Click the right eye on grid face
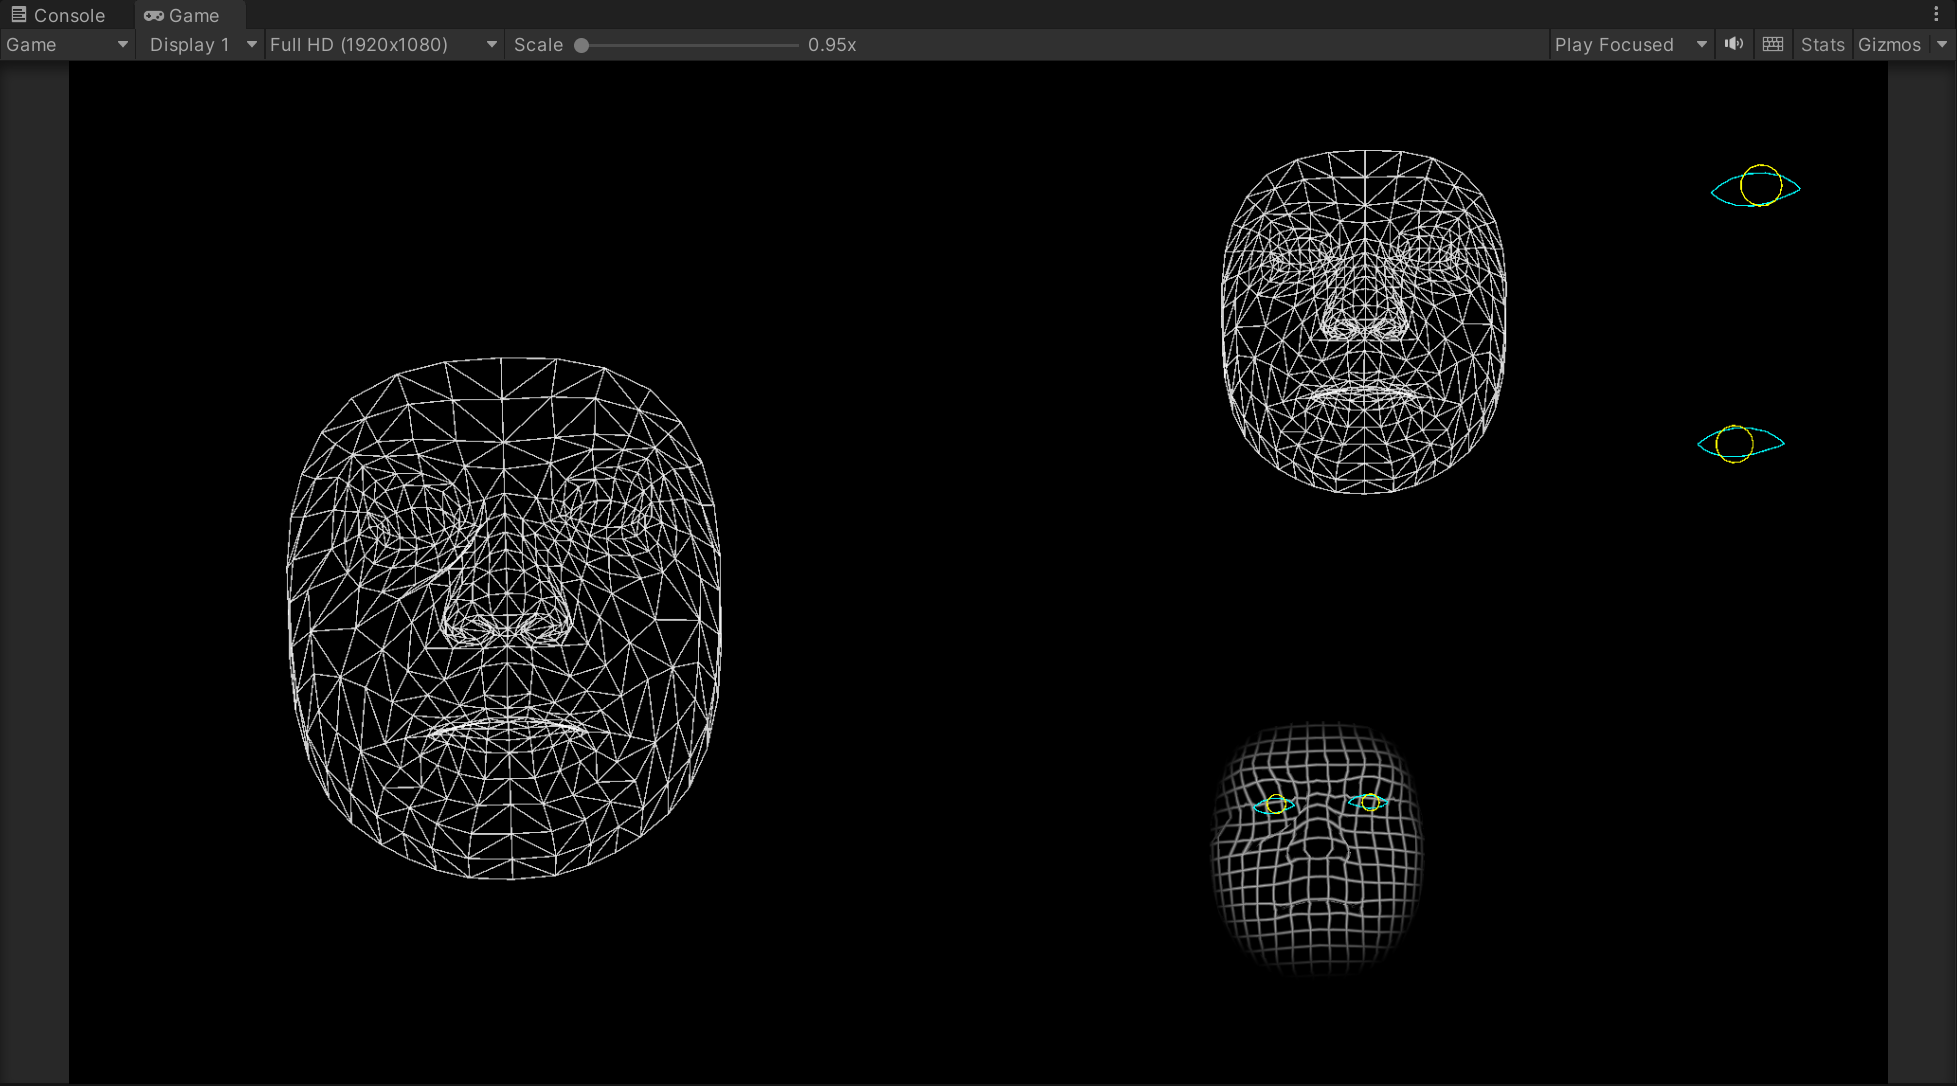Screen dimensions: 1957x1086 (1368, 802)
